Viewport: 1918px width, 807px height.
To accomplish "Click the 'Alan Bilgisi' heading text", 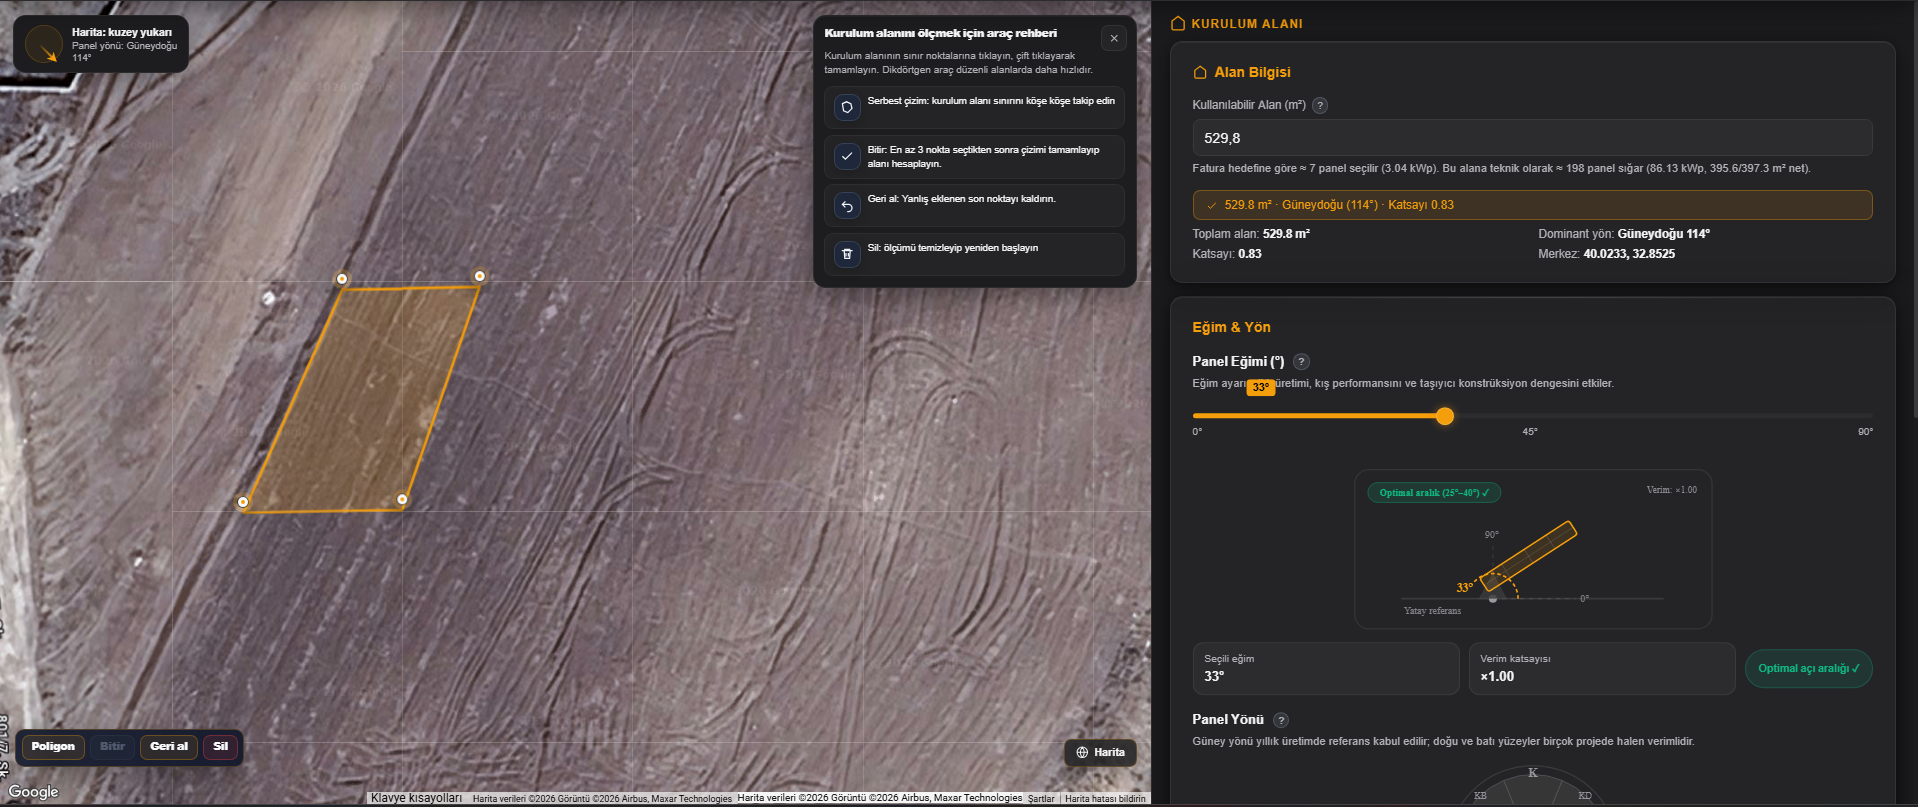I will pyautogui.click(x=1252, y=72).
